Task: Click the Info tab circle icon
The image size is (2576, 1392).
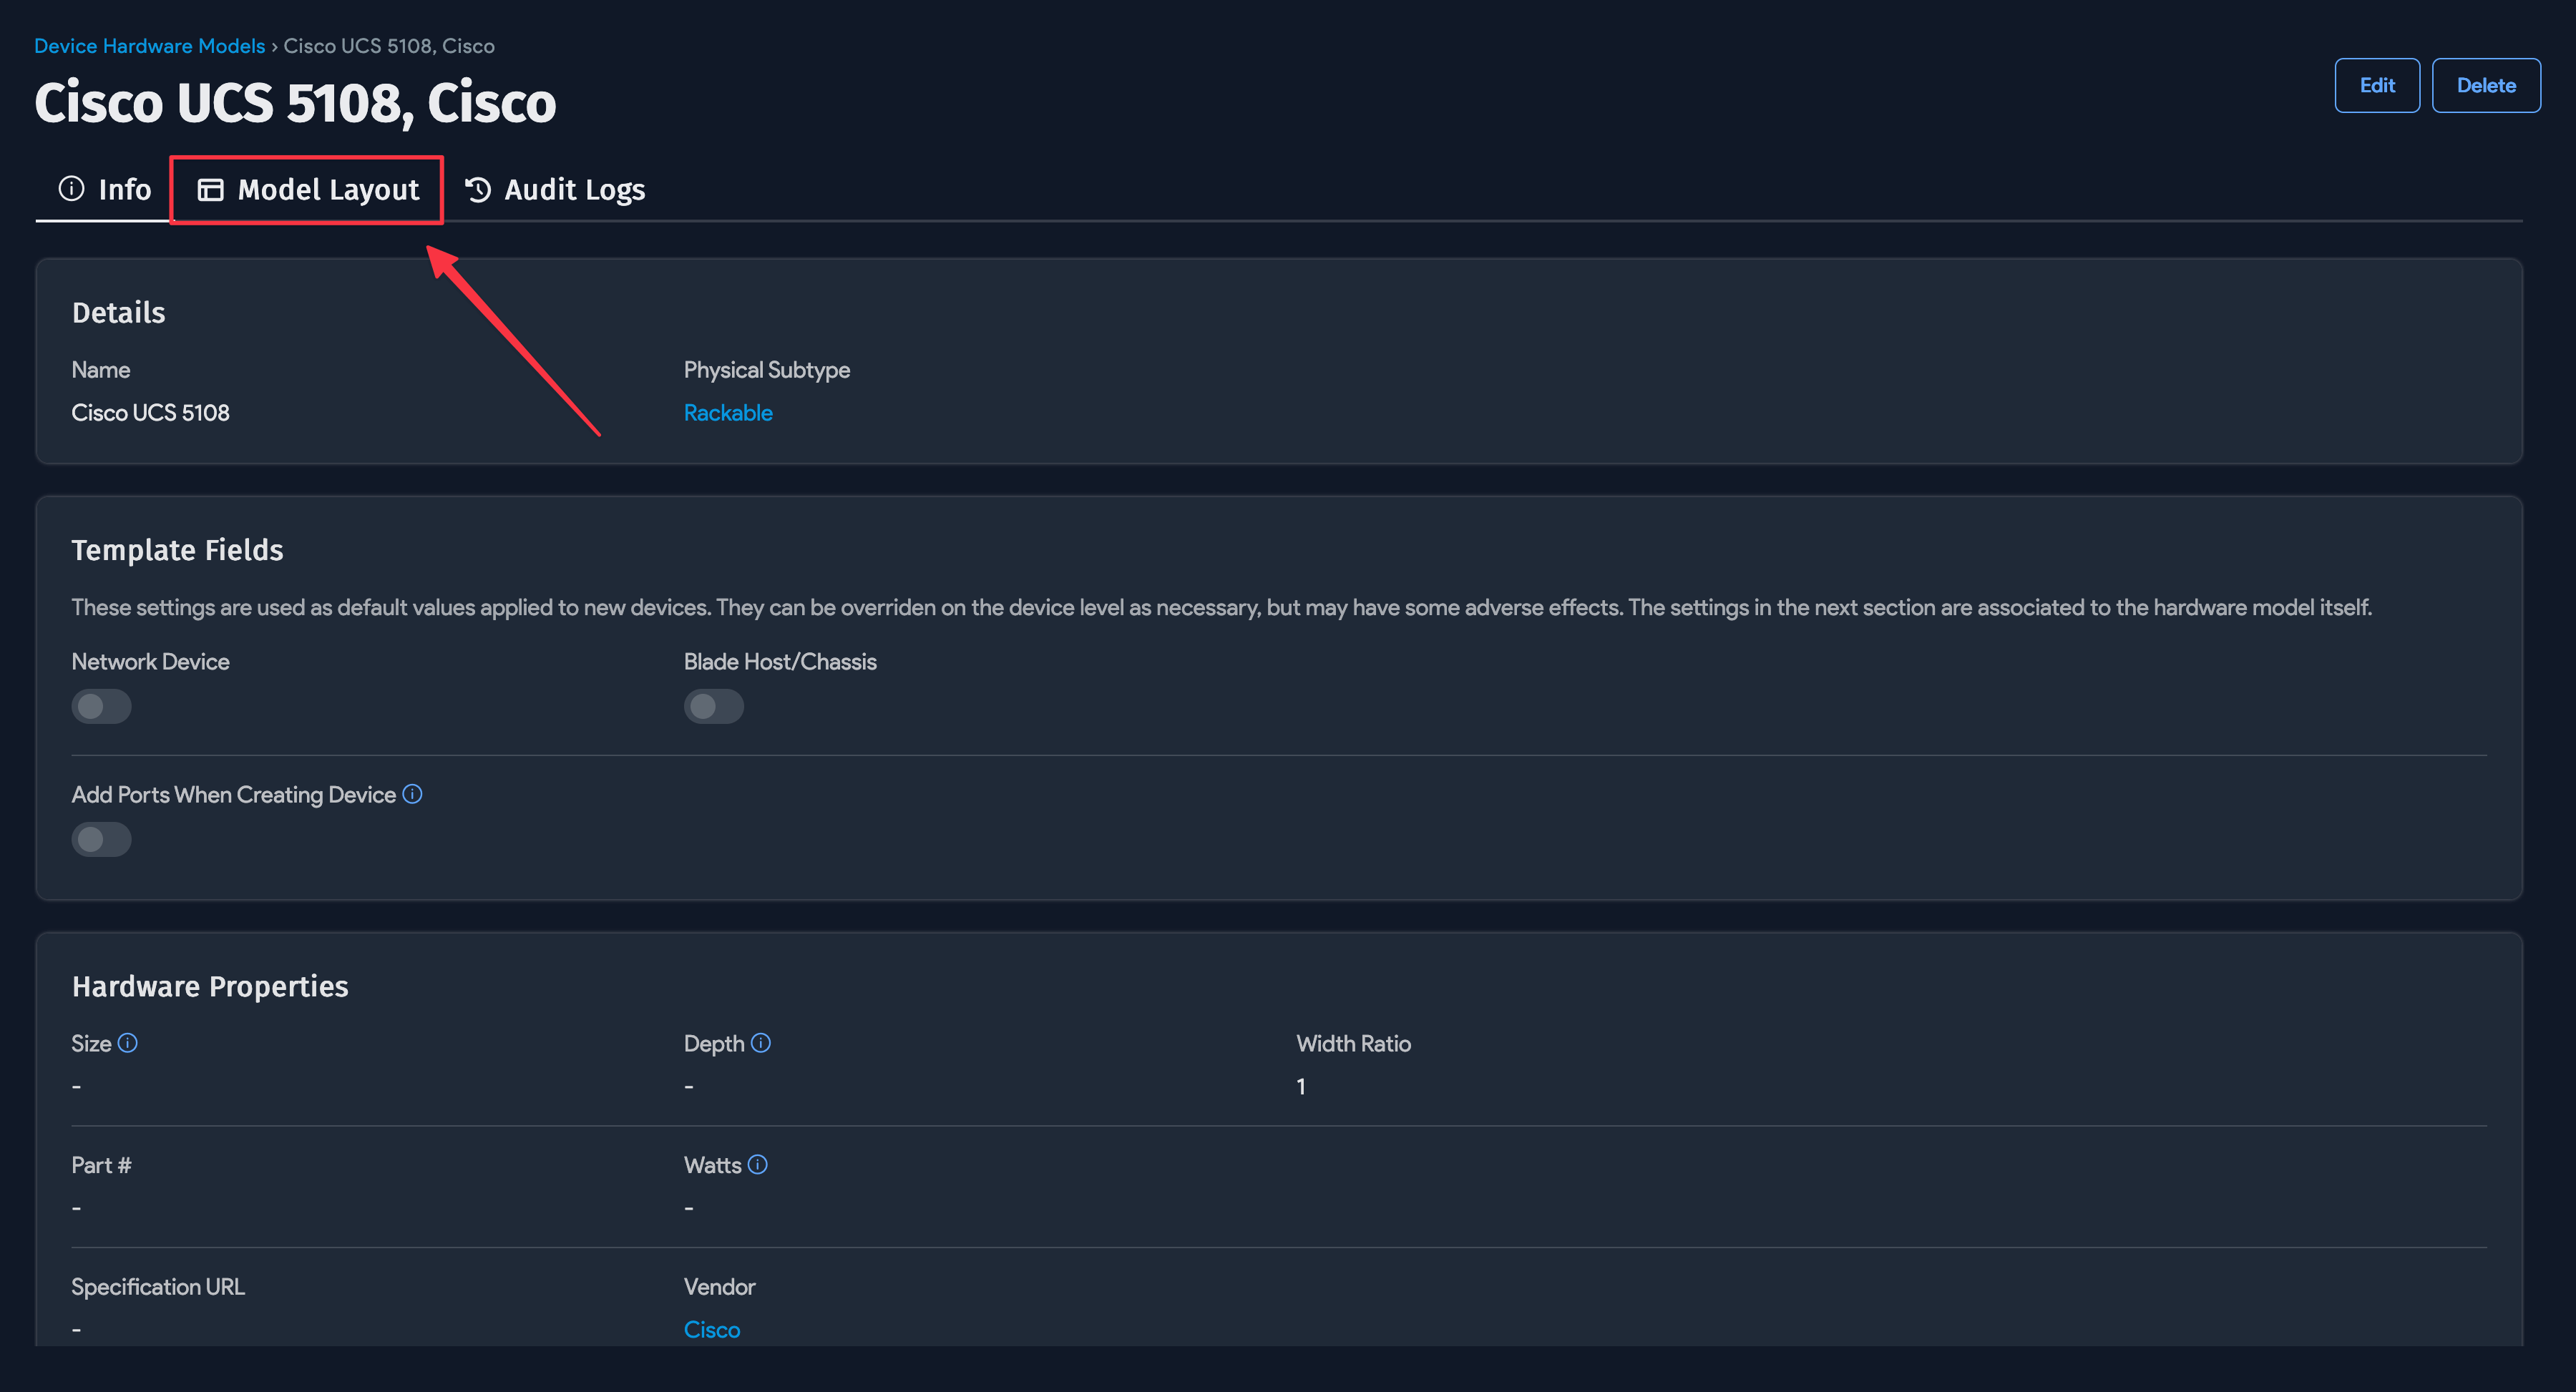Action: point(71,188)
